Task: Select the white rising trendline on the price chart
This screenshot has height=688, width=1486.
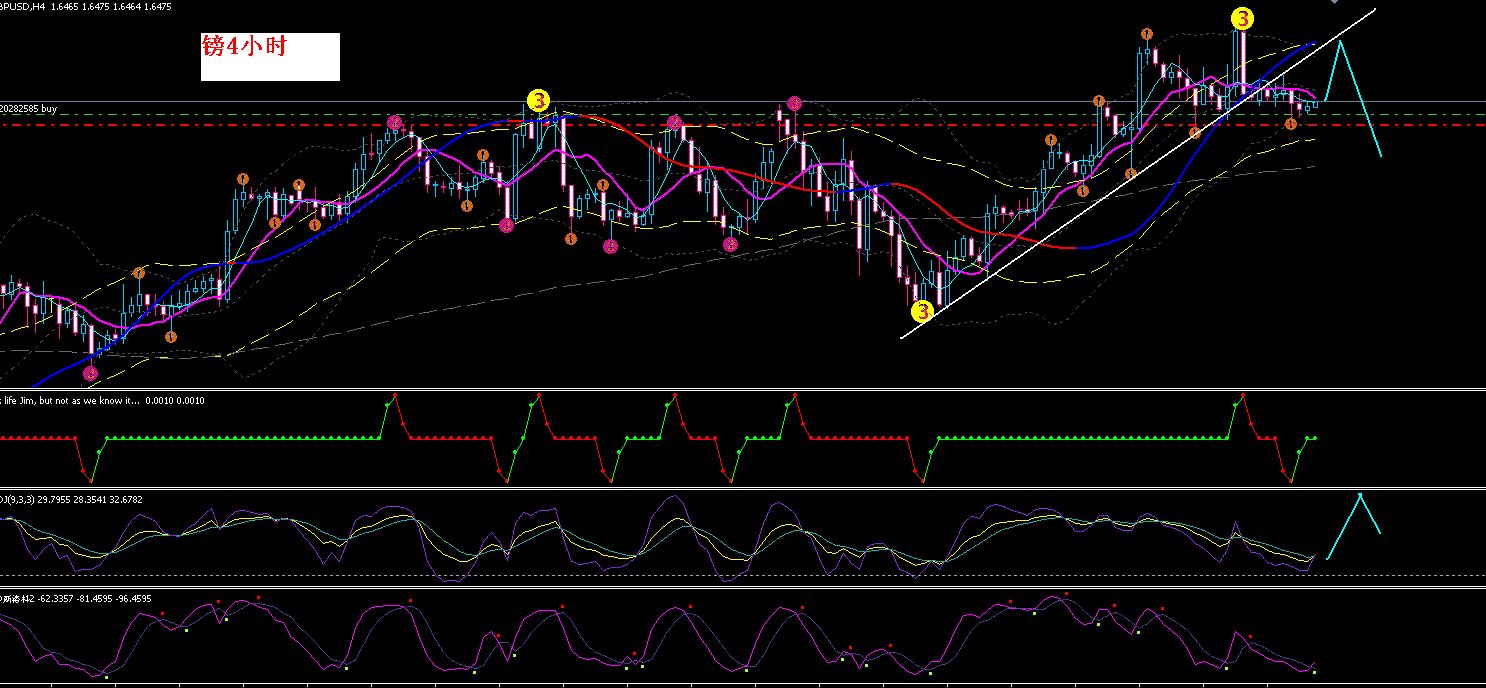Action: click(x=1138, y=174)
